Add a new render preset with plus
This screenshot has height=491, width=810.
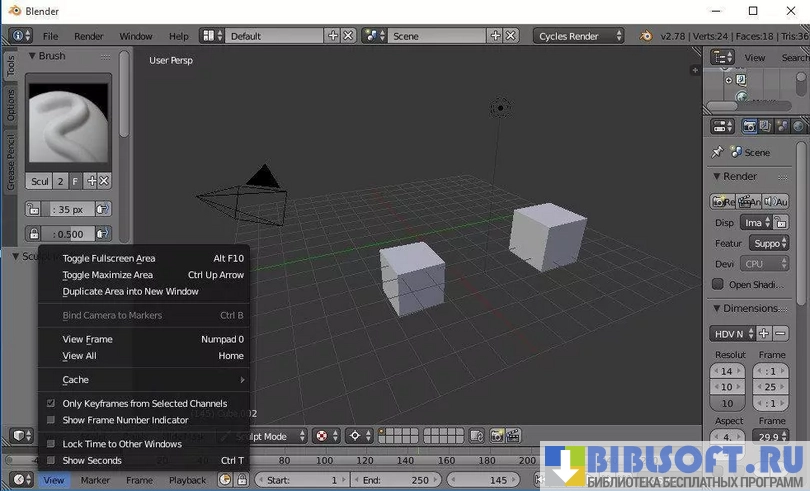click(x=763, y=333)
